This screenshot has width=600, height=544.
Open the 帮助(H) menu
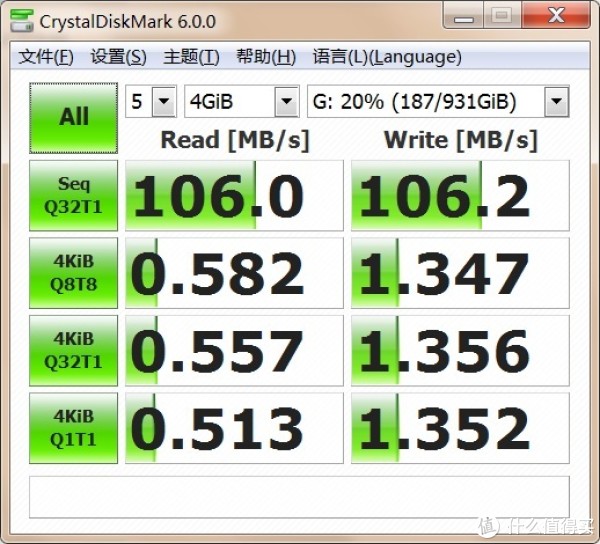(266, 57)
